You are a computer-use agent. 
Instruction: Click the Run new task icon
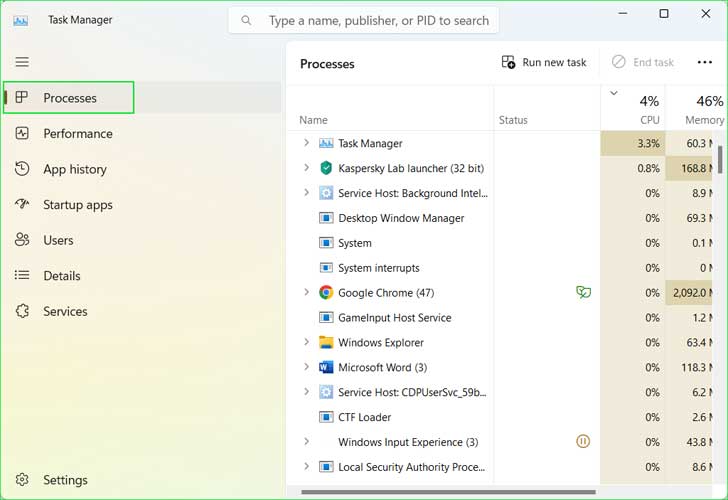point(508,62)
